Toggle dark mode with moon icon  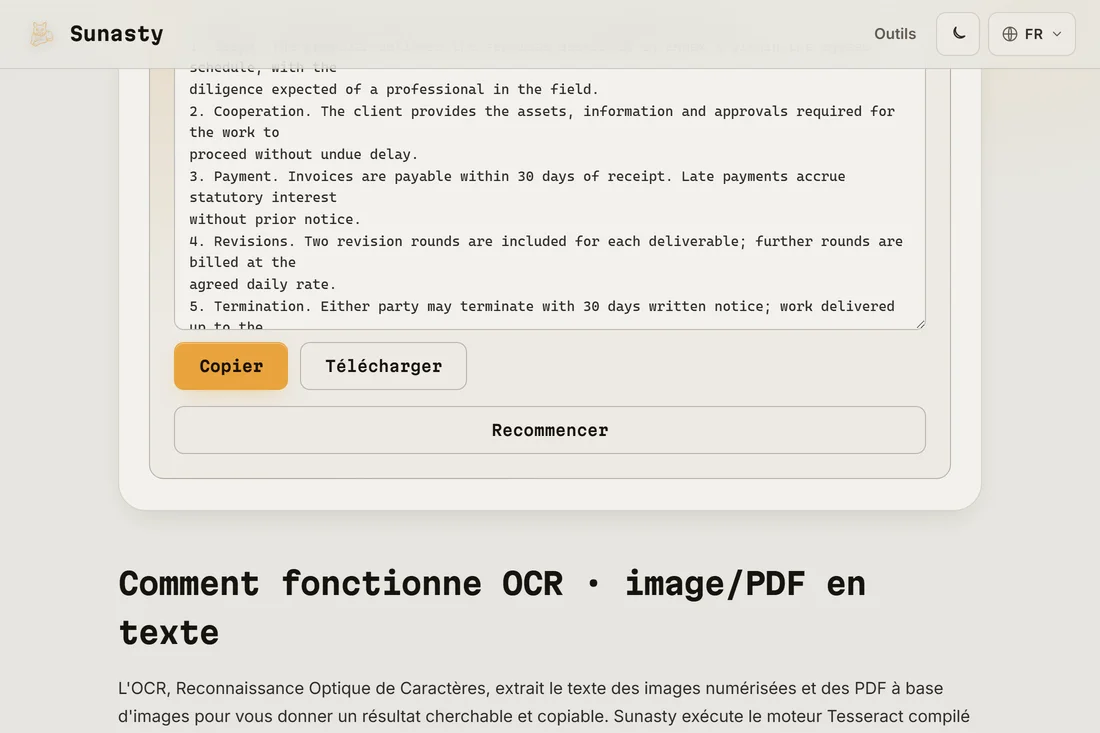point(958,34)
